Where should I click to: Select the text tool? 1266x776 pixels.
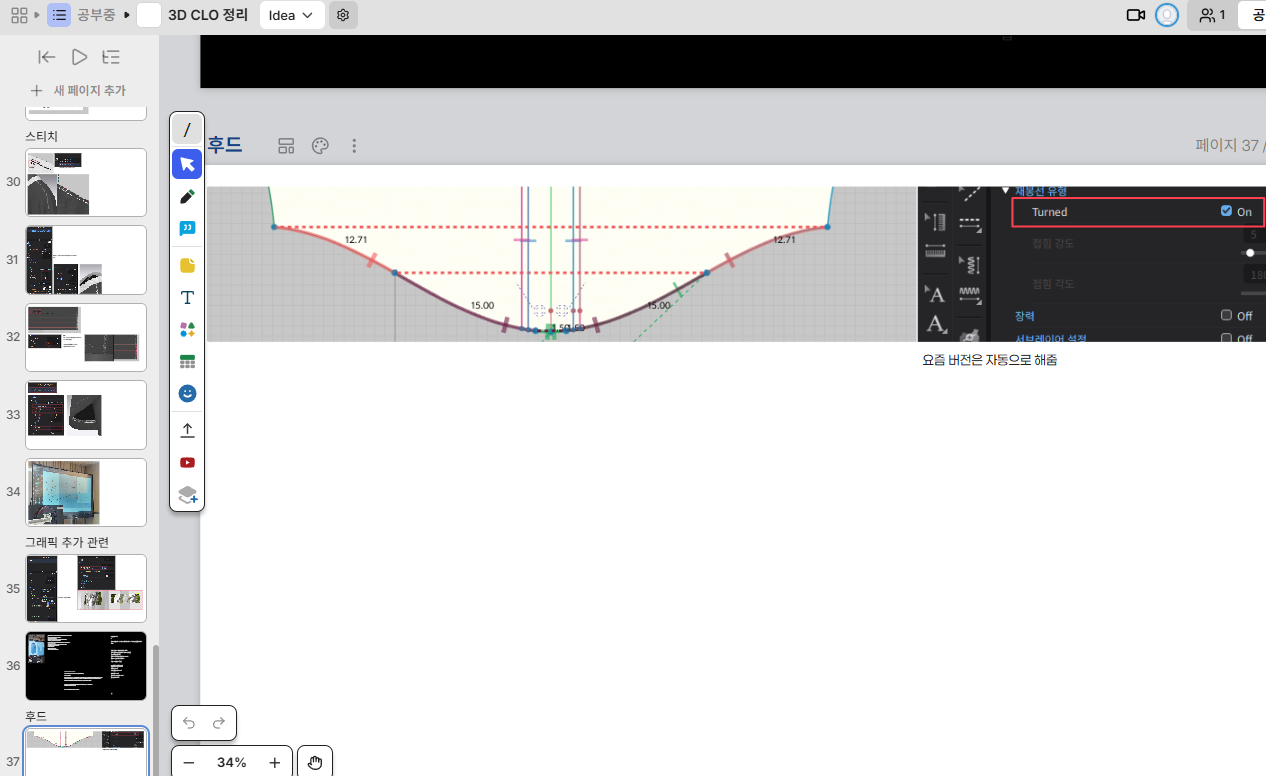tap(187, 298)
